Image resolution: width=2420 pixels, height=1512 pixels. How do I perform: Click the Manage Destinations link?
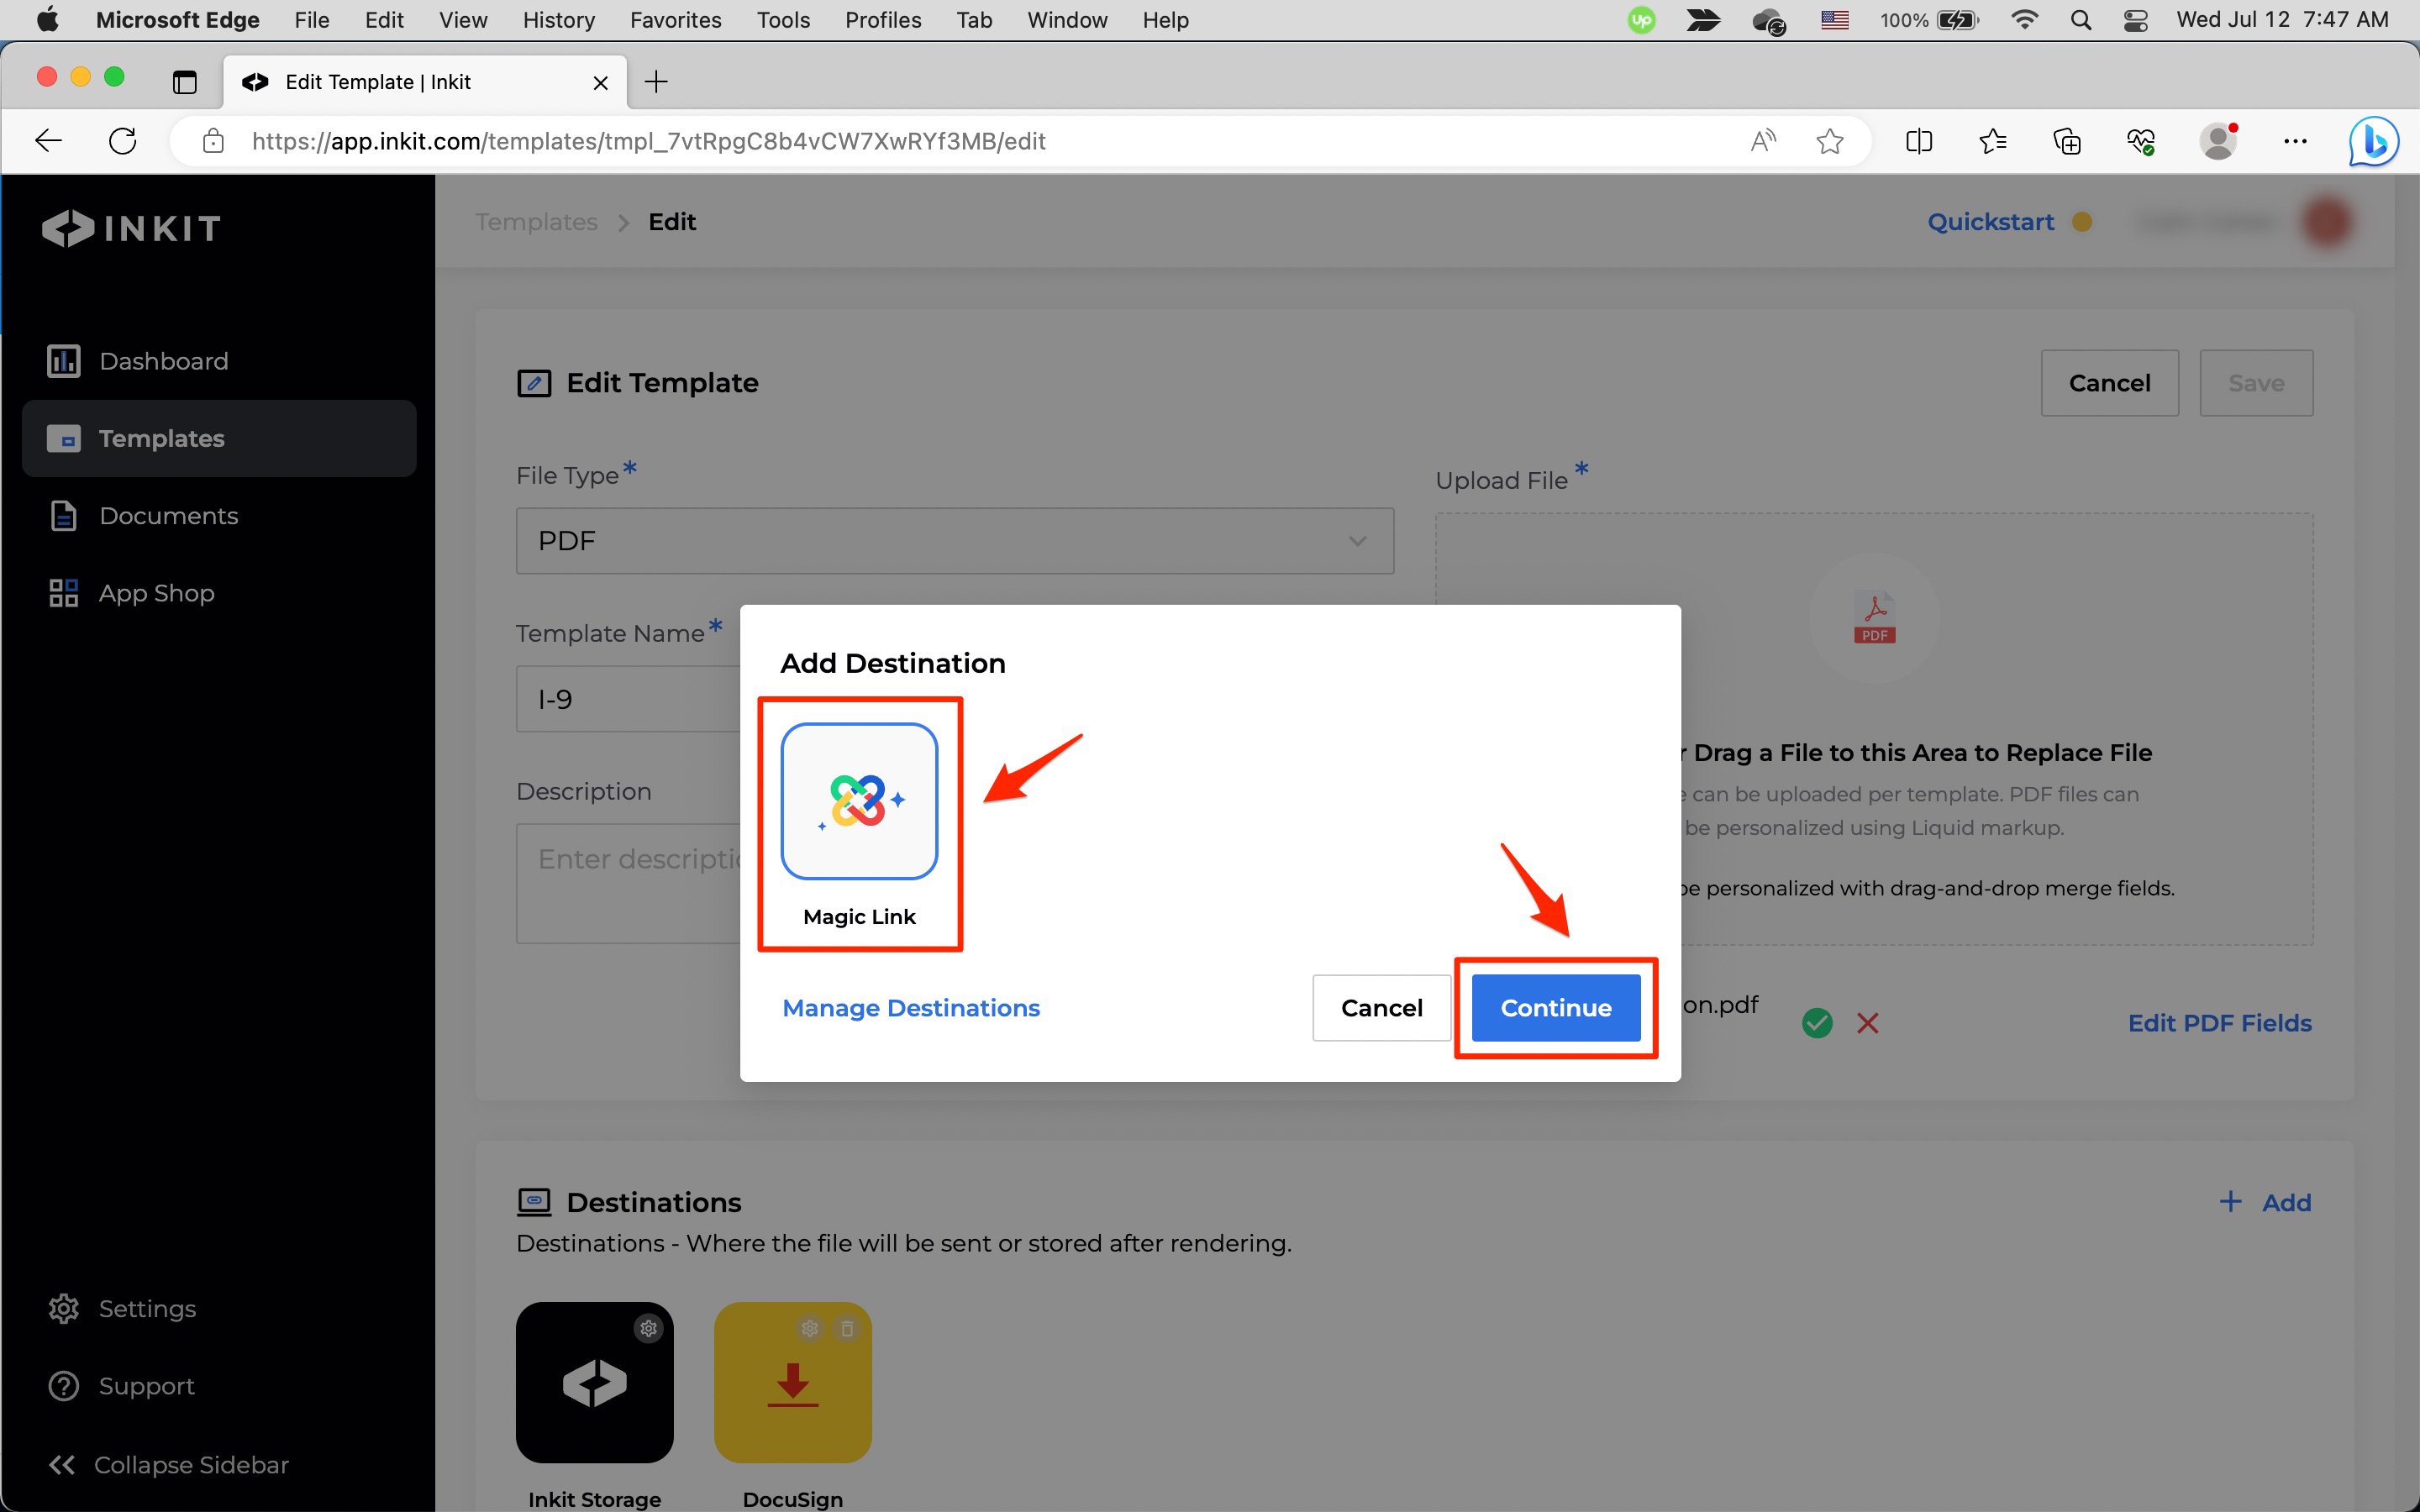[x=910, y=1007]
